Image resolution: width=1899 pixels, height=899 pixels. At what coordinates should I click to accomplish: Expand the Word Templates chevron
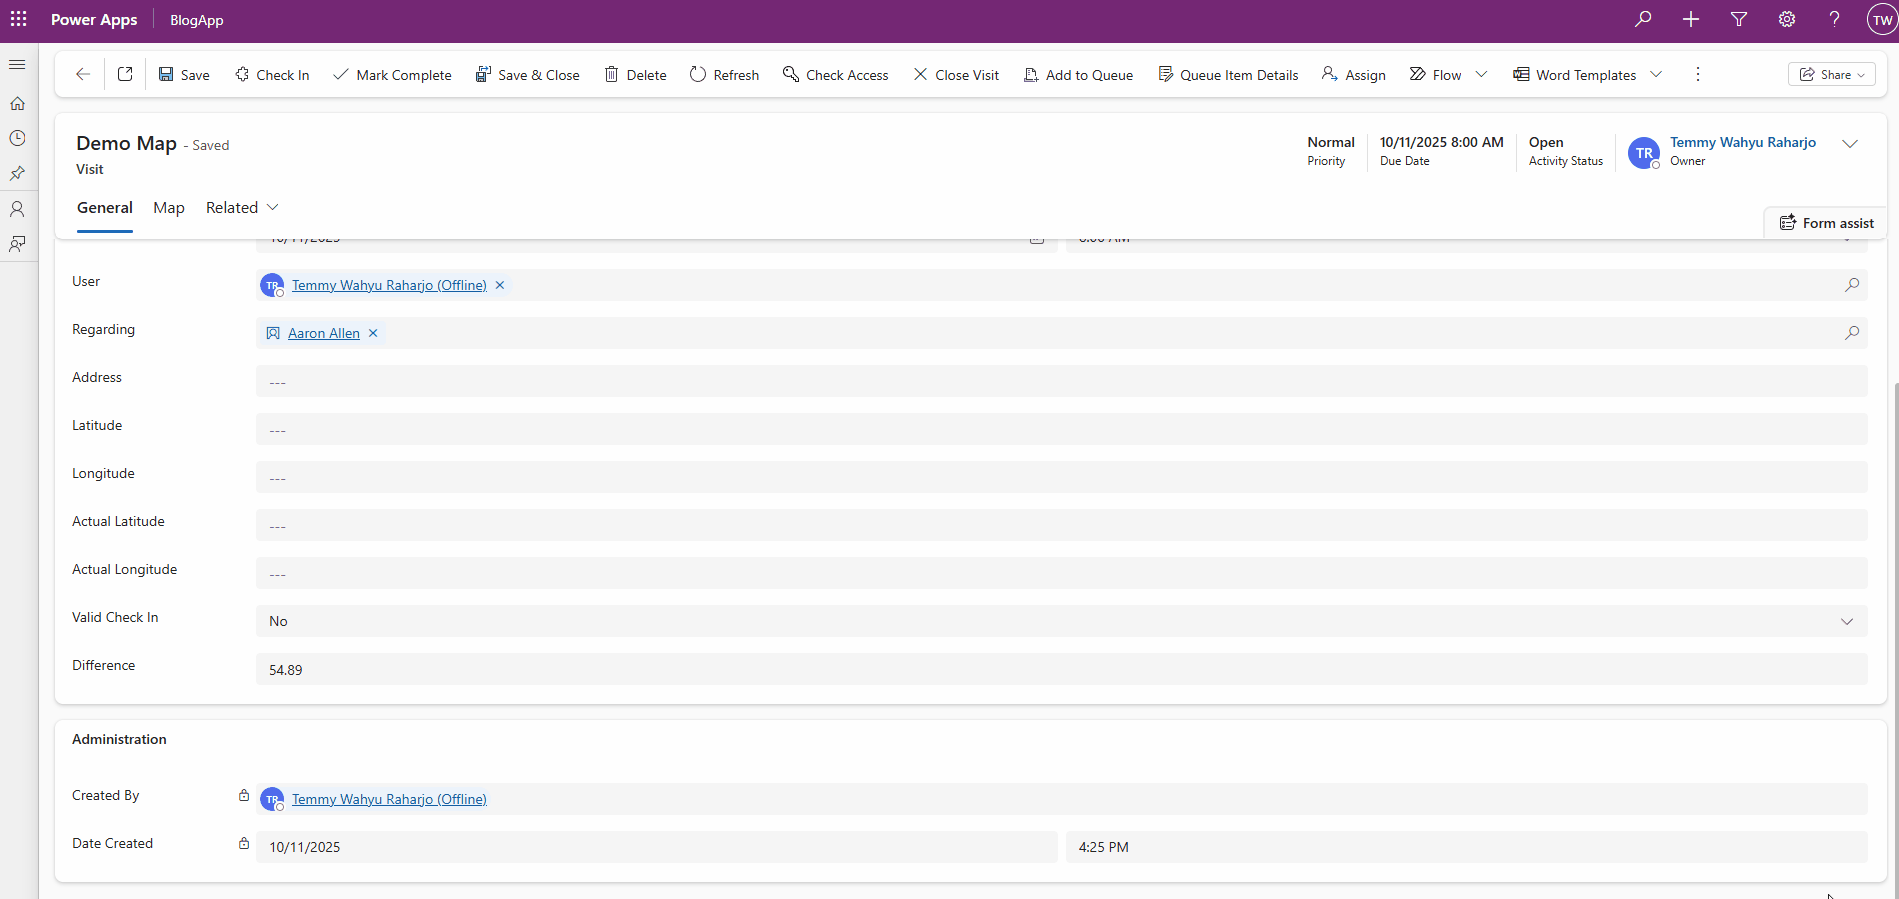pos(1656,75)
